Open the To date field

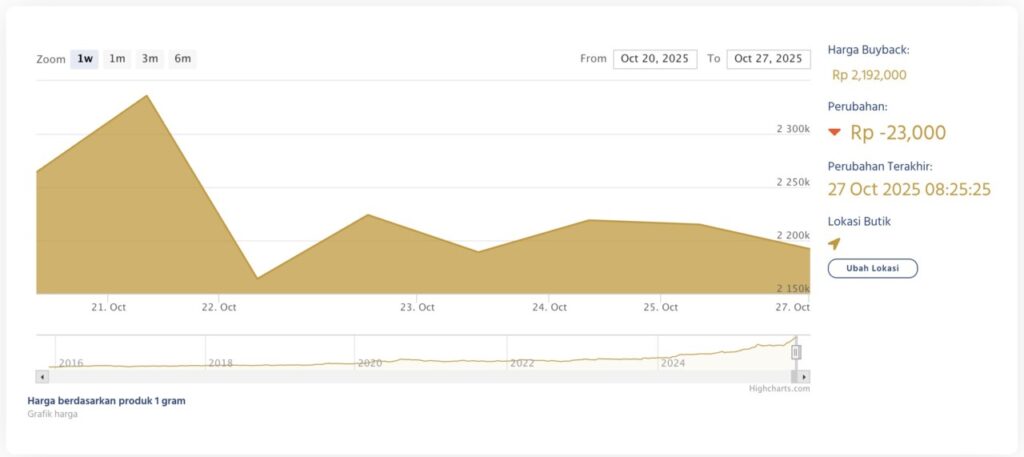(x=768, y=59)
